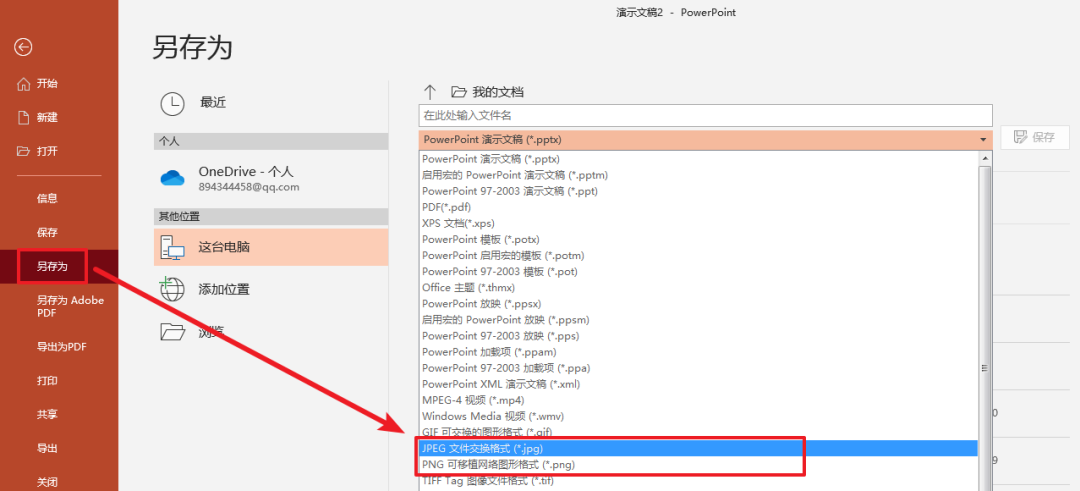Click the globe icon for 添加位置
This screenshot has width=1080, height=491.
point(172,289)
